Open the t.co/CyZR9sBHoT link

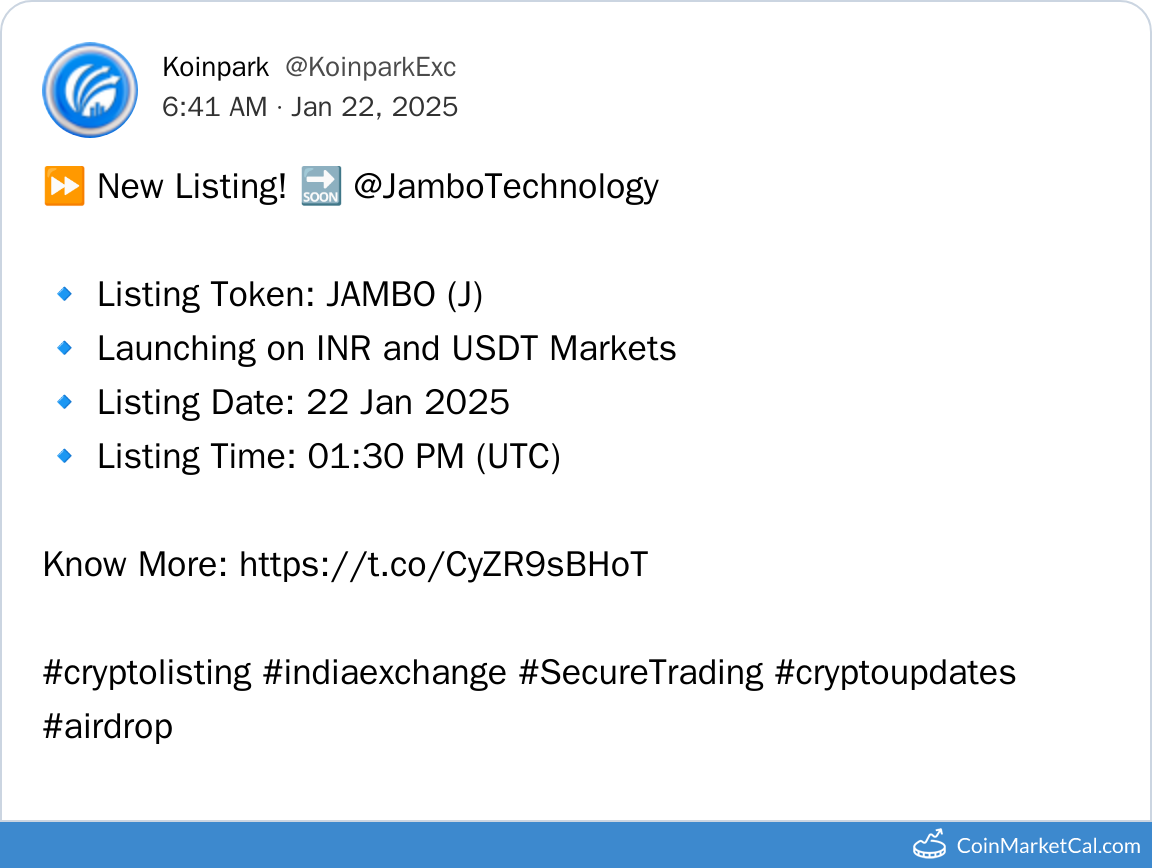click(x=443, y=565)
